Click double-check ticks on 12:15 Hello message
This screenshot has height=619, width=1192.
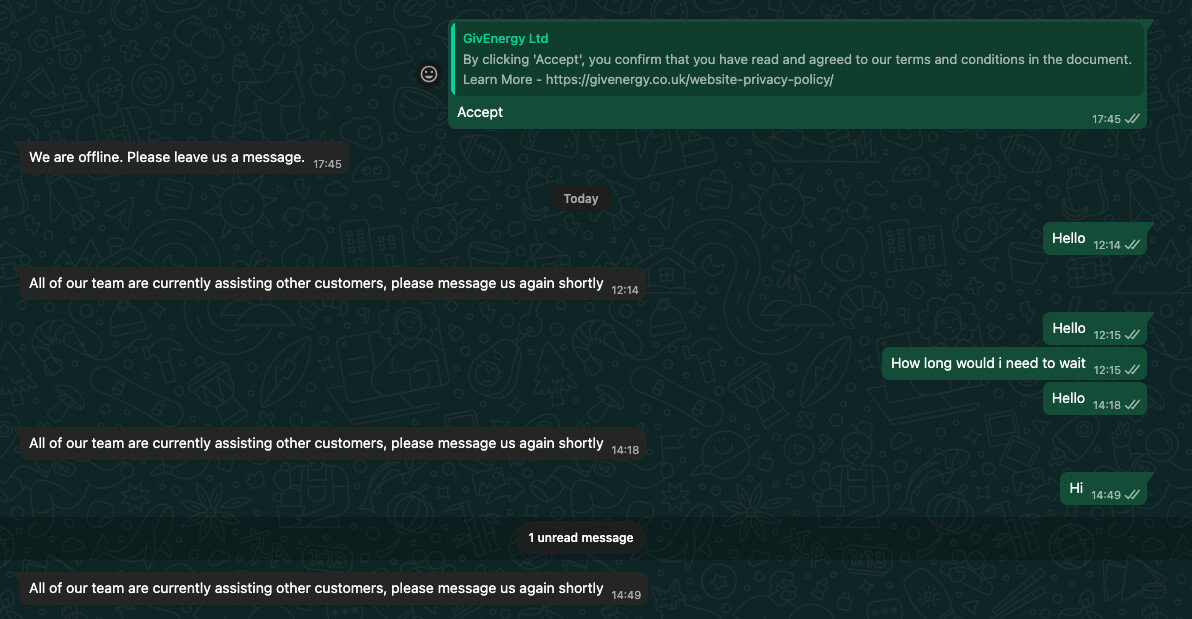[x=1133, y=335]
